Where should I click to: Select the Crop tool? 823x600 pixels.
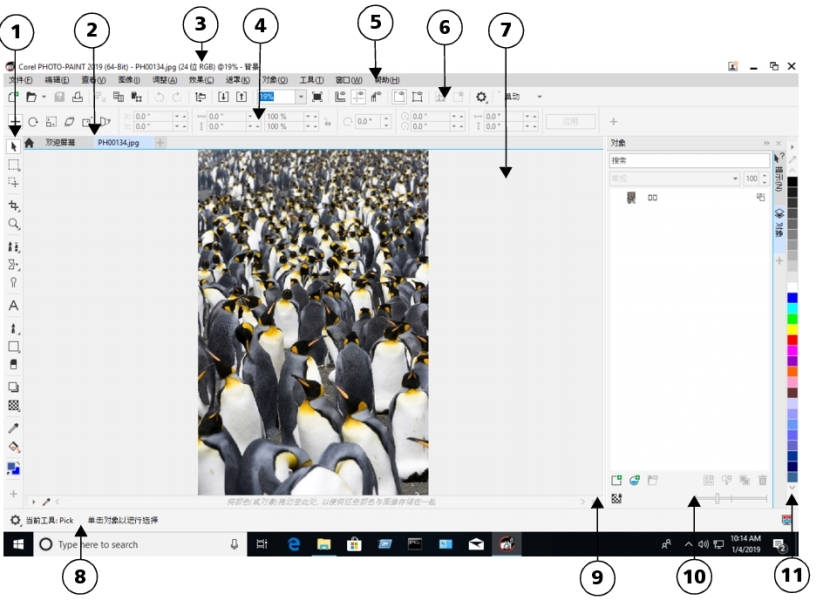point(14,205)
